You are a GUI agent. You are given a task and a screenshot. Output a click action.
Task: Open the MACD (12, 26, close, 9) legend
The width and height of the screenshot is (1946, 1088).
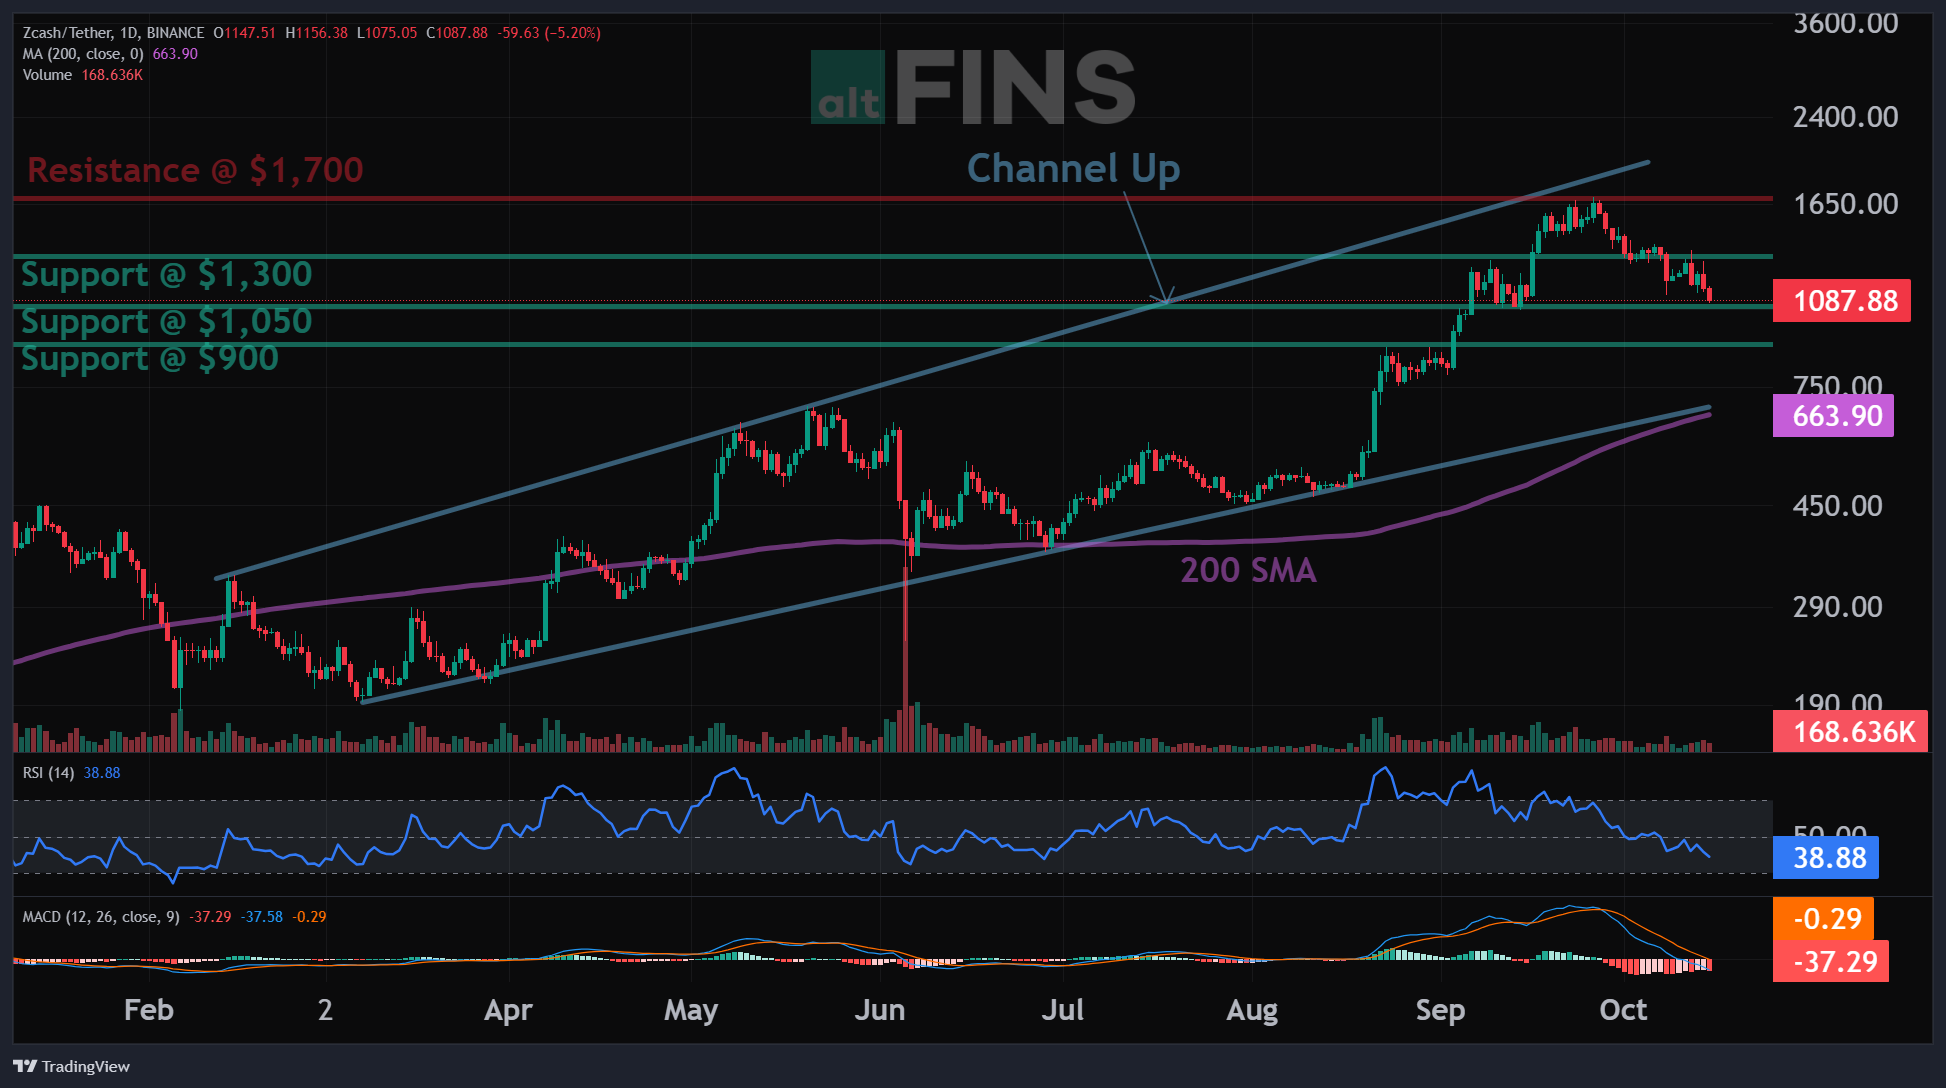click(x=101, y=917)
